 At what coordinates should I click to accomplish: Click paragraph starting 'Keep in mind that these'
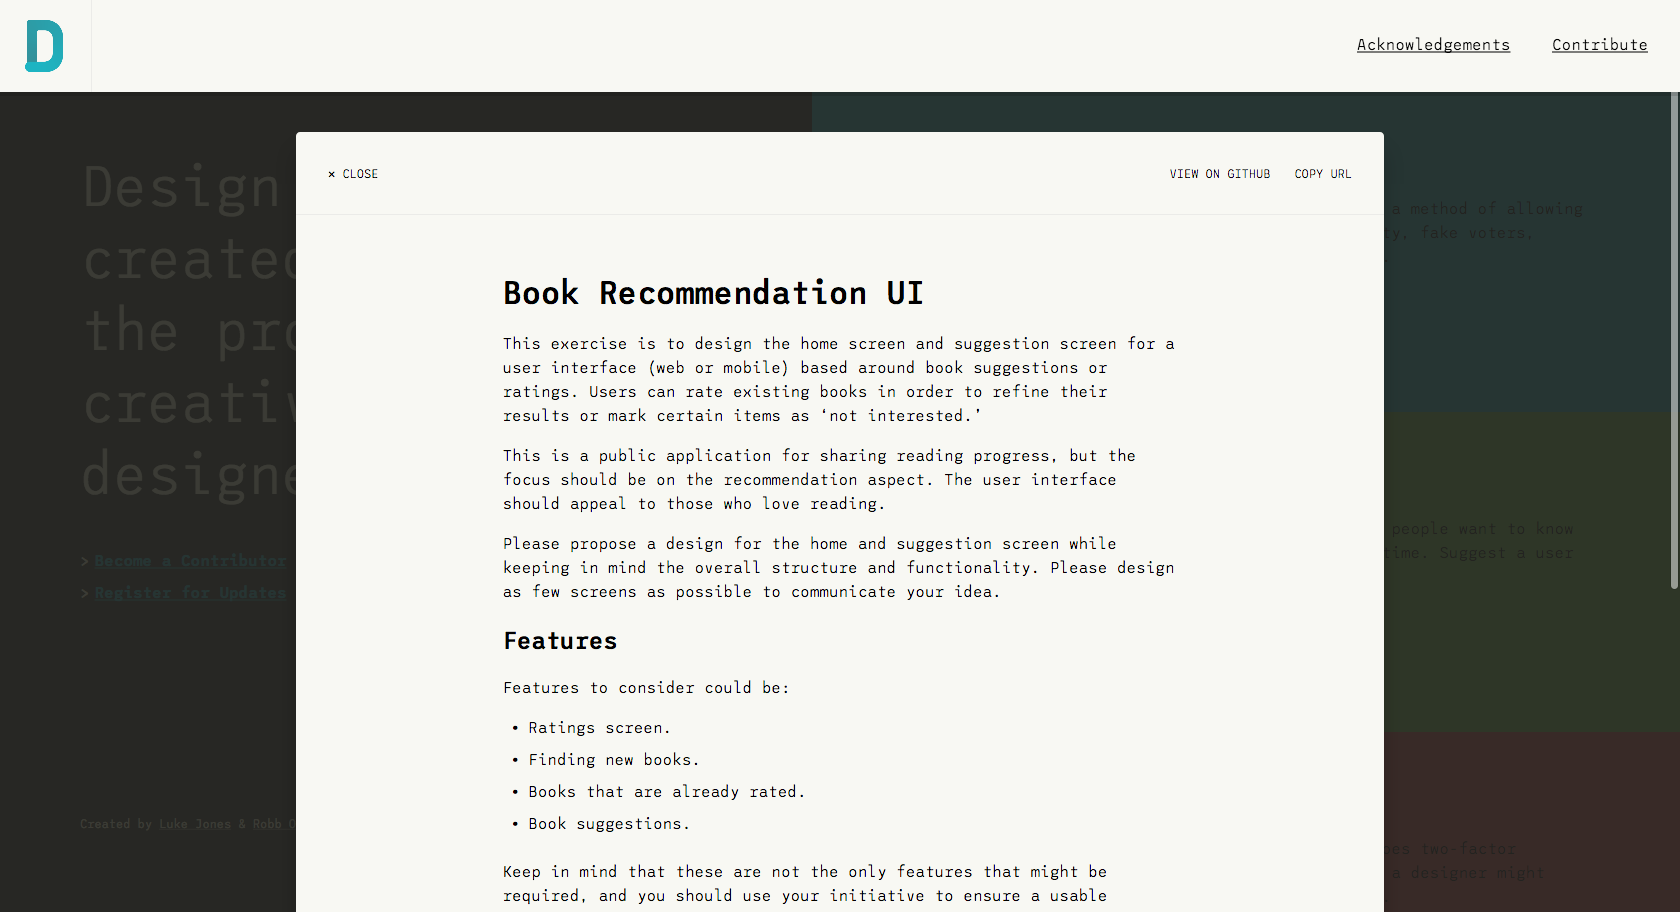pyautogui.click(x=805, y=884)
